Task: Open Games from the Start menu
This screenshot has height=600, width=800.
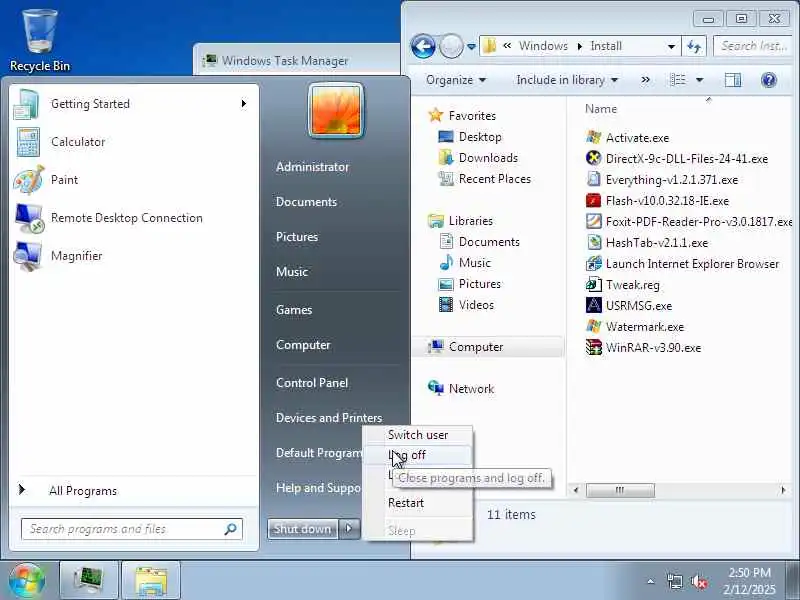Action: tap(294, 310)
